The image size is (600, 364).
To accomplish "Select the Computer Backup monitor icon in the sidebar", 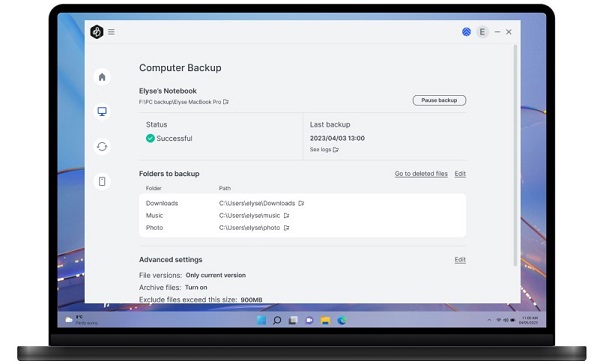I will (102, 111).
